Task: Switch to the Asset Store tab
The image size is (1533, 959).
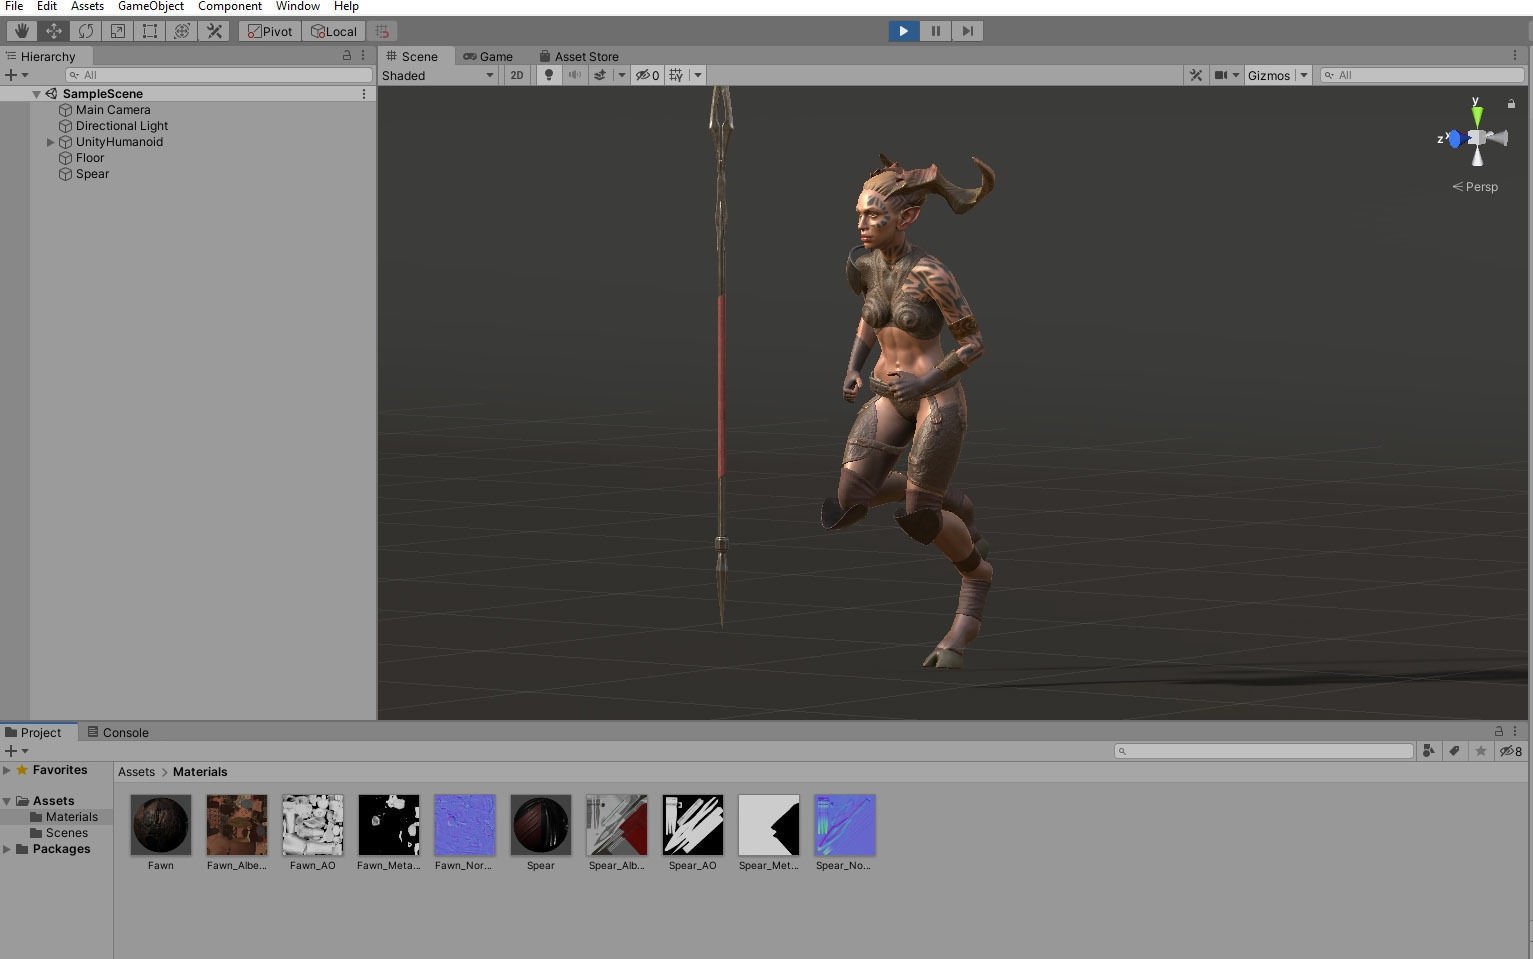Action: pos(579,56)
